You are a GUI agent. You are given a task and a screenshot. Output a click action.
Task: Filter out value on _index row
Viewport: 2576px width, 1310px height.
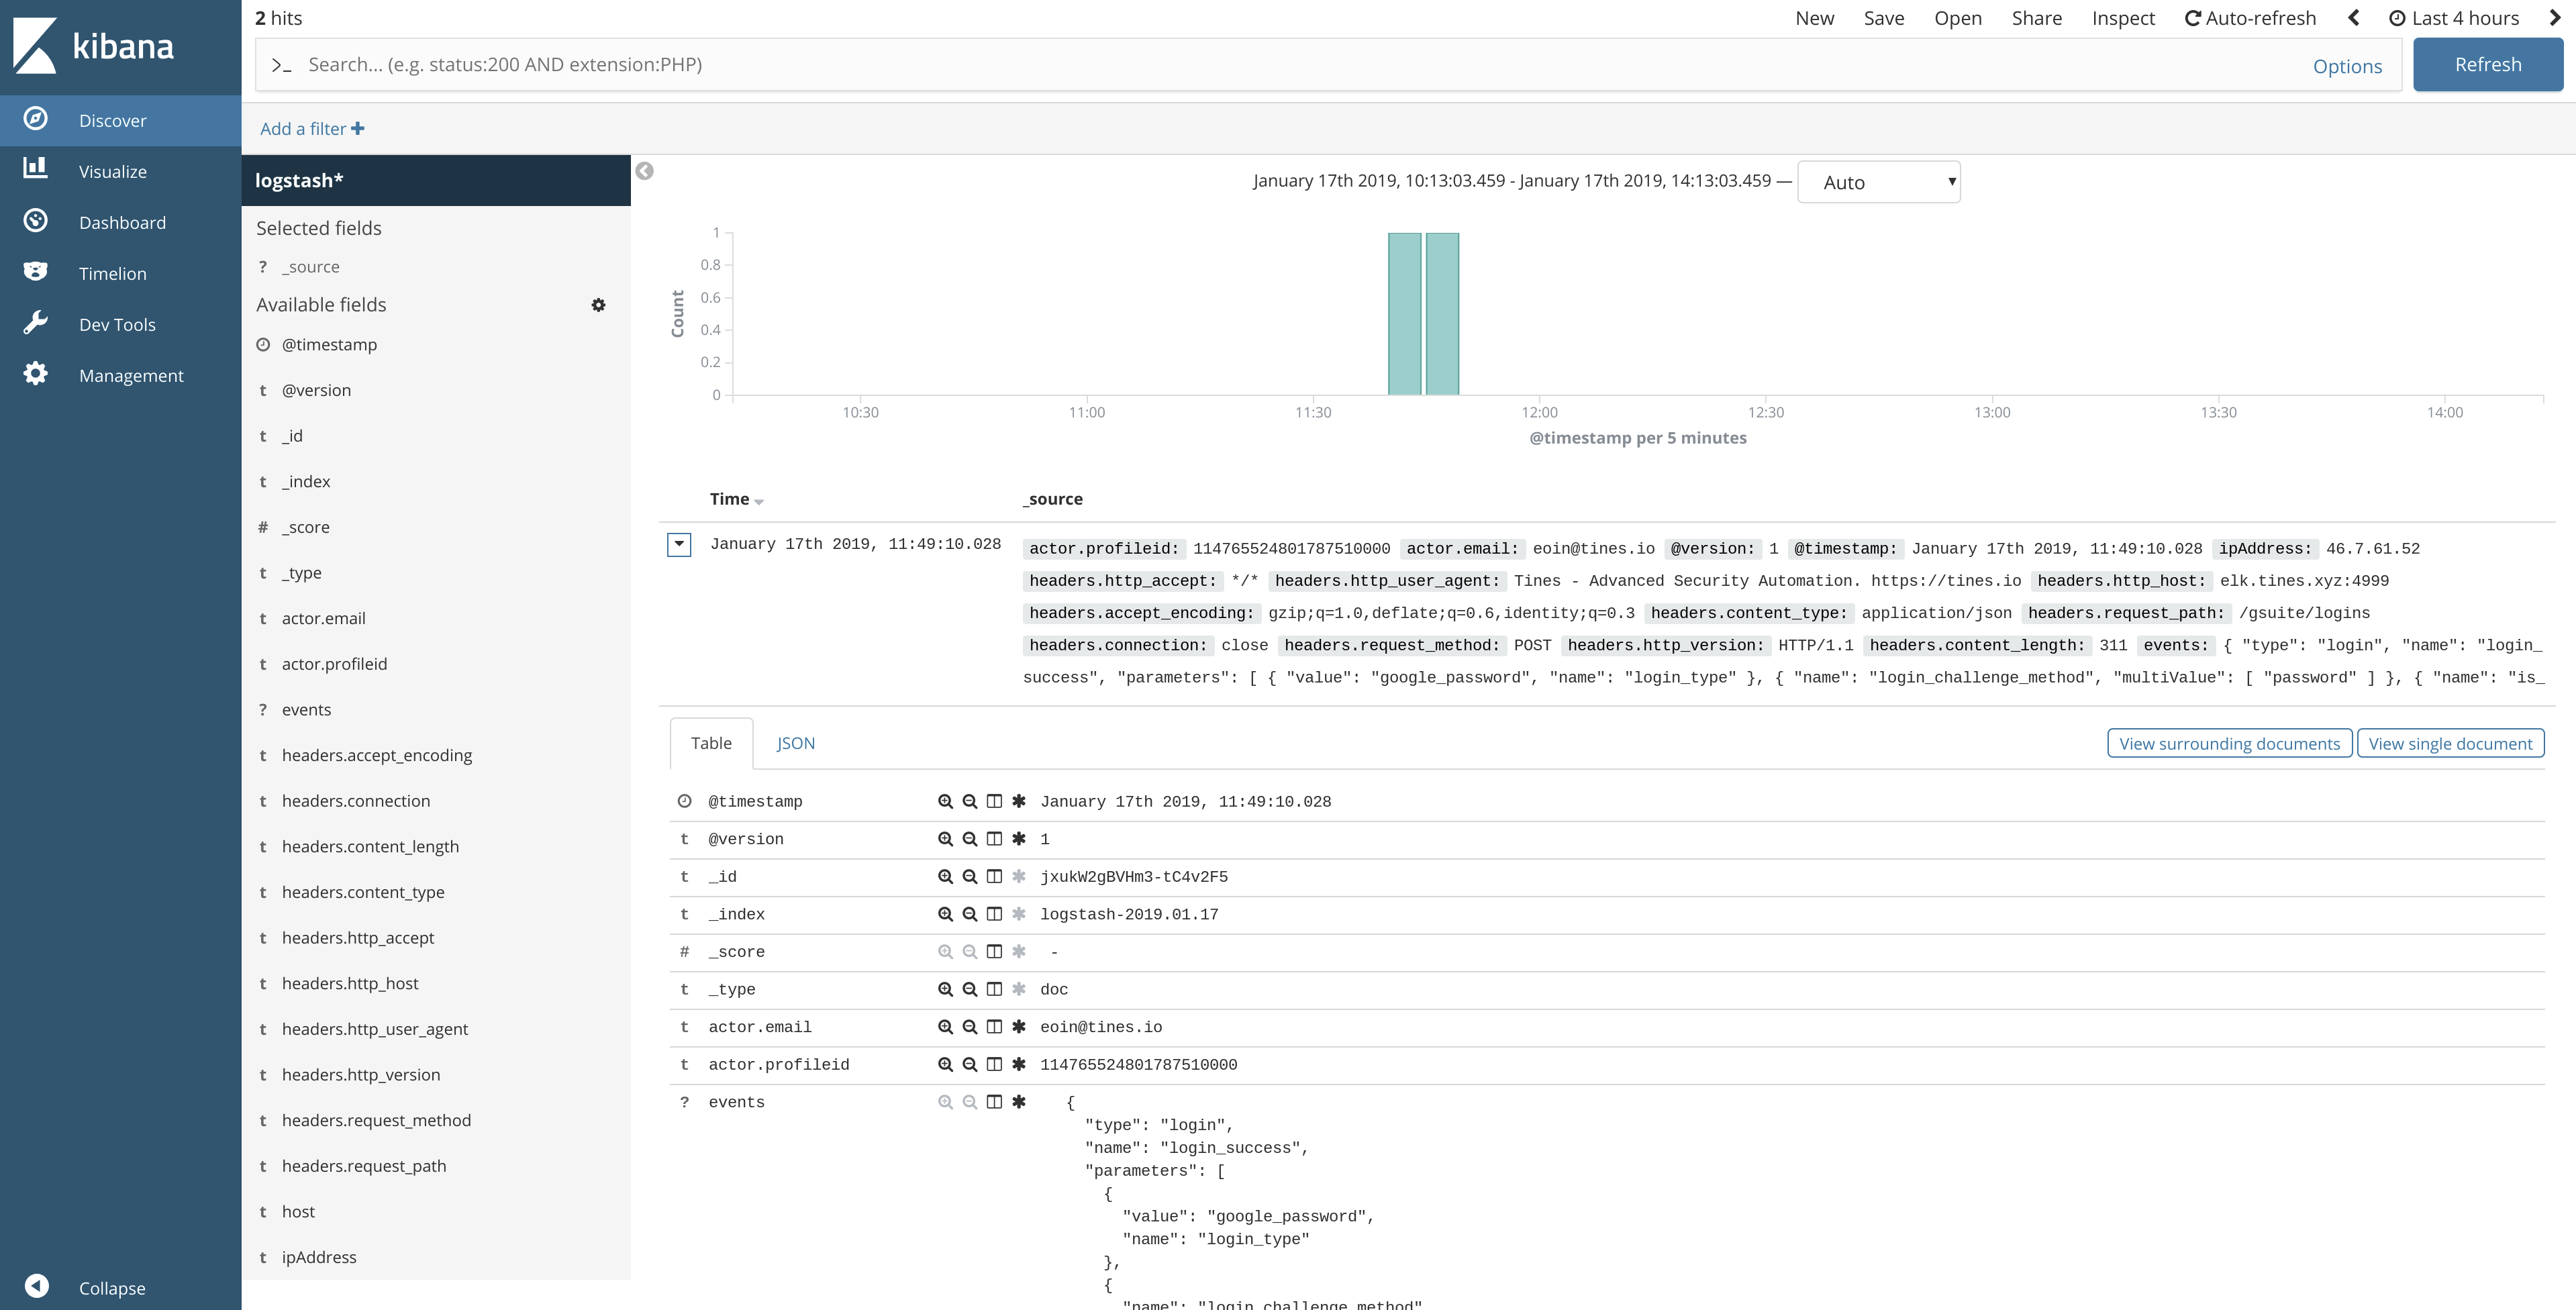(x=970, y=914)
